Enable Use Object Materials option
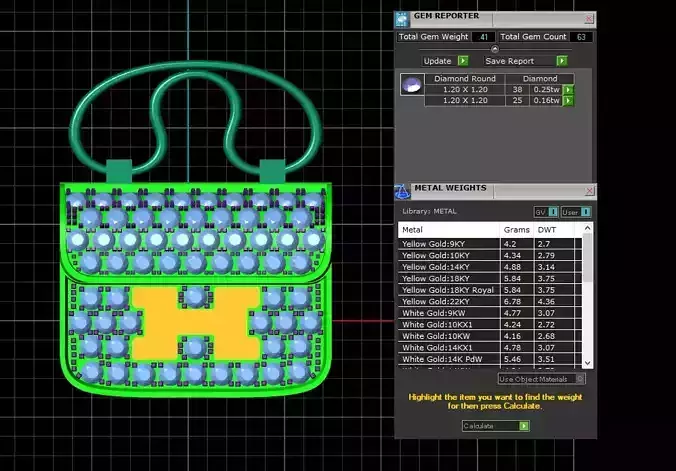 coord(541,379)
